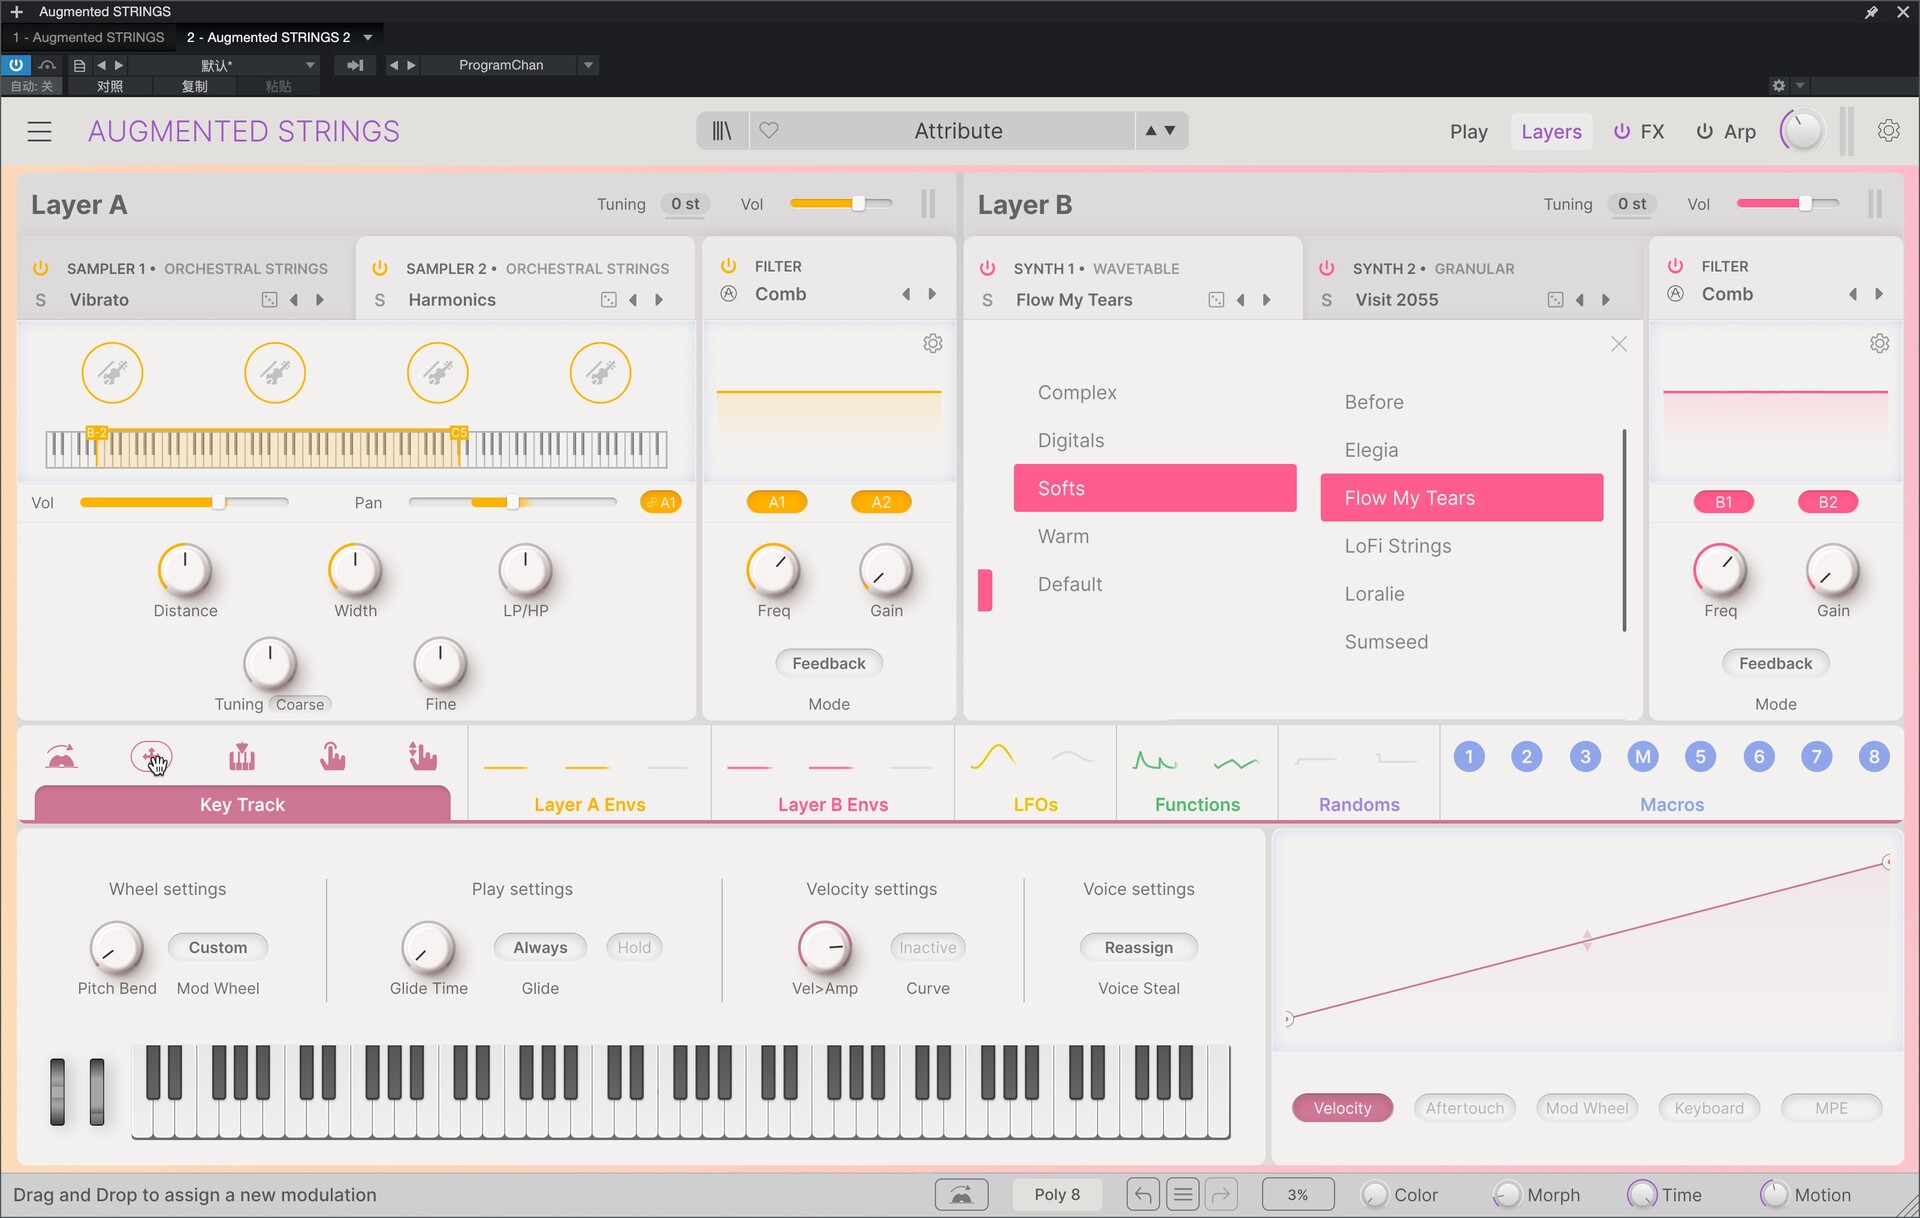Click the keyboard panel button in status bar
Screen dimensions: 1920x1218
tap(961, 1194)
